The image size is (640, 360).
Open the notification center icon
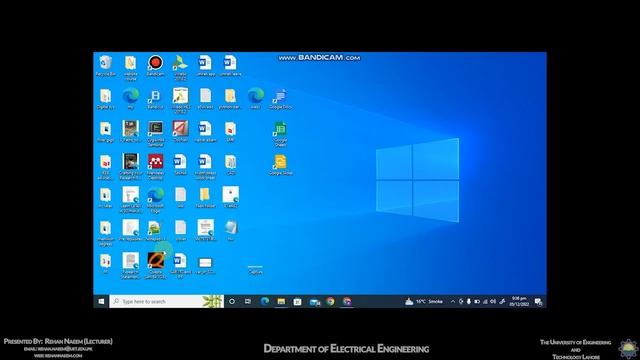(x=539, y=302)
